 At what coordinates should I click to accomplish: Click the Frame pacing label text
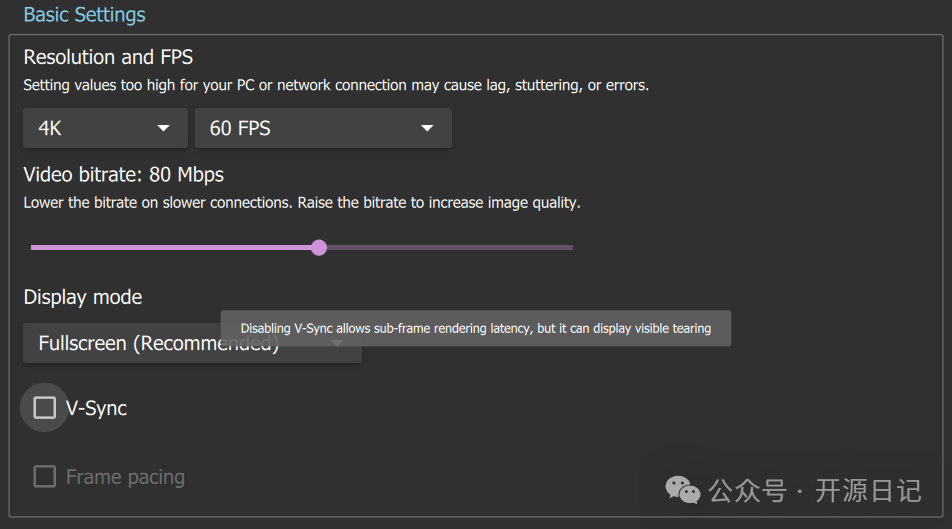tap(125, 477)
